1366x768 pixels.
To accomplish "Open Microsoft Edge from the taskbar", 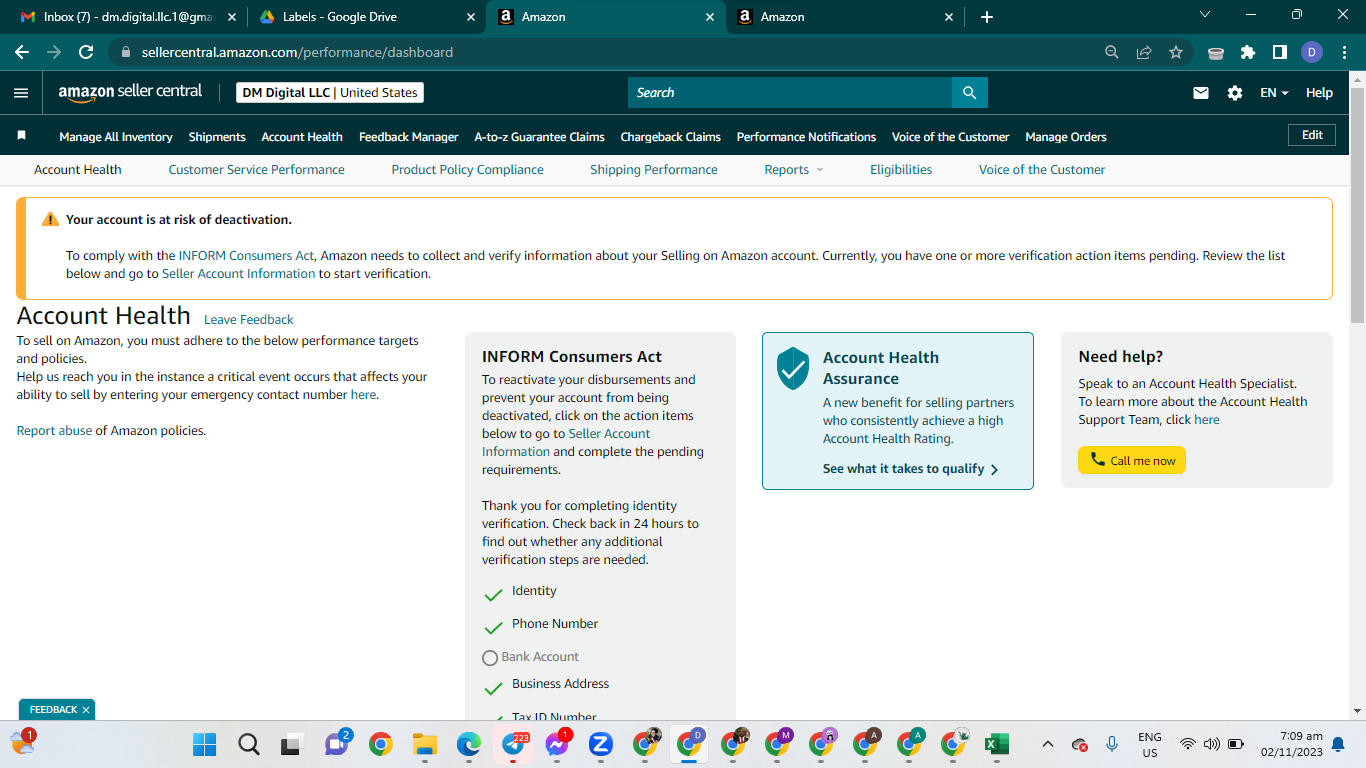I will point(469,744).
